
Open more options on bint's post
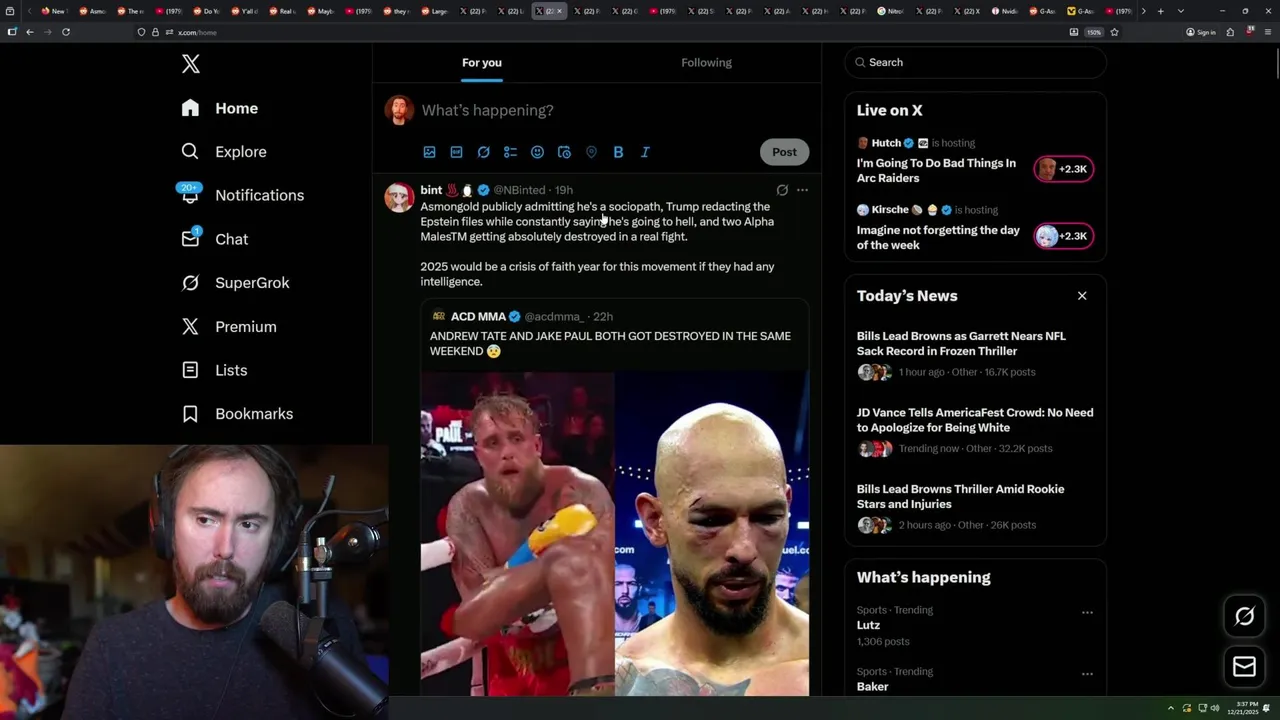(x=802, y=190)
